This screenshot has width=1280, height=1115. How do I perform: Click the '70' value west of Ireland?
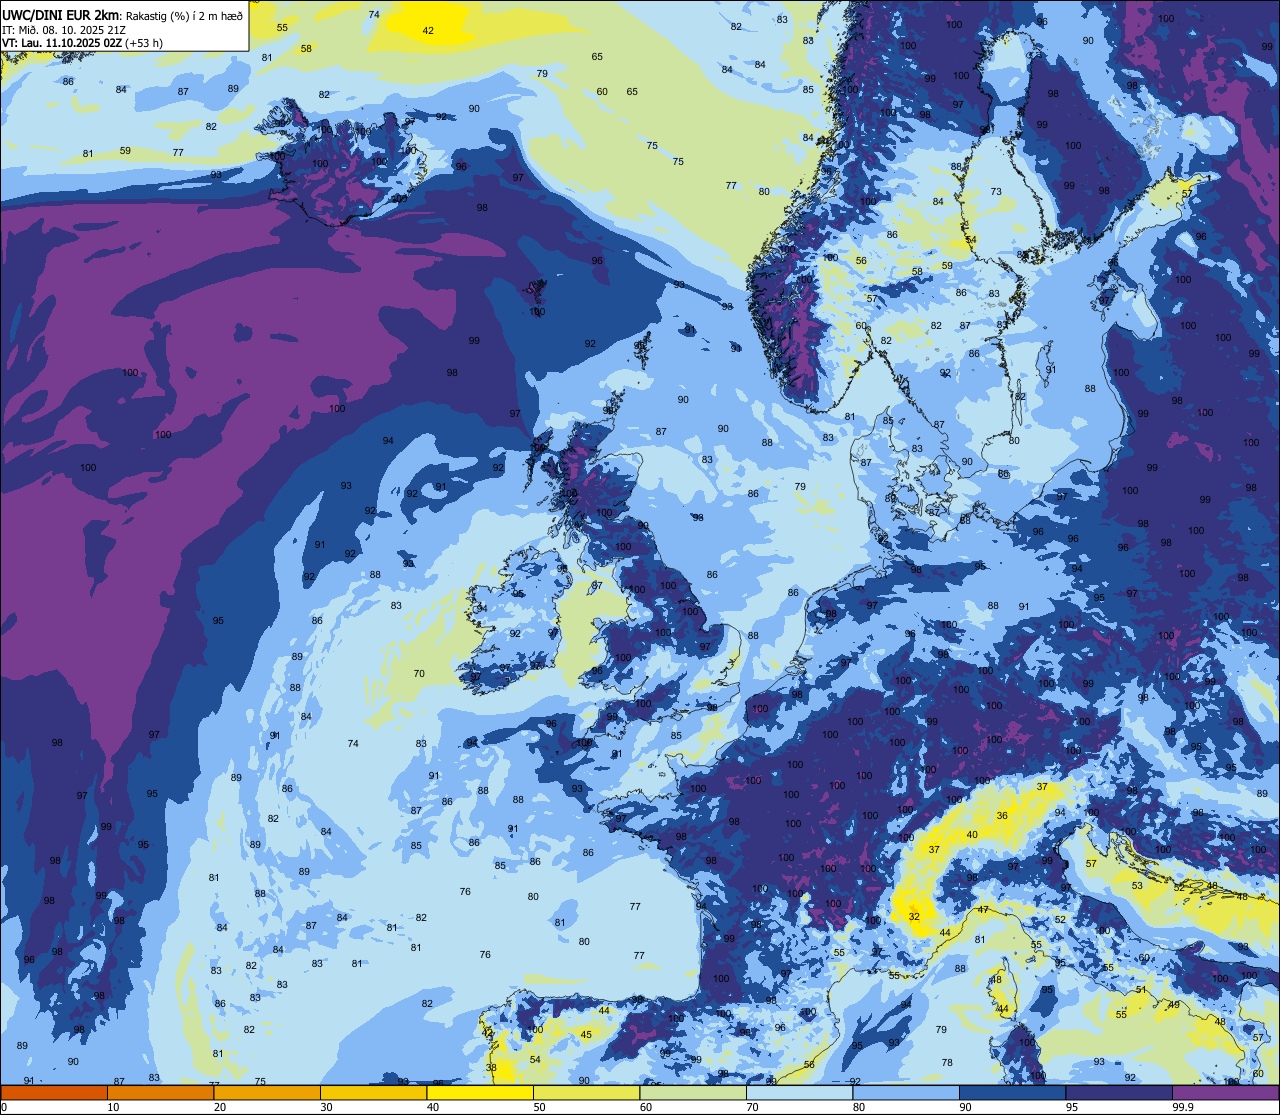pyautogui.click(x=419, y=674)
